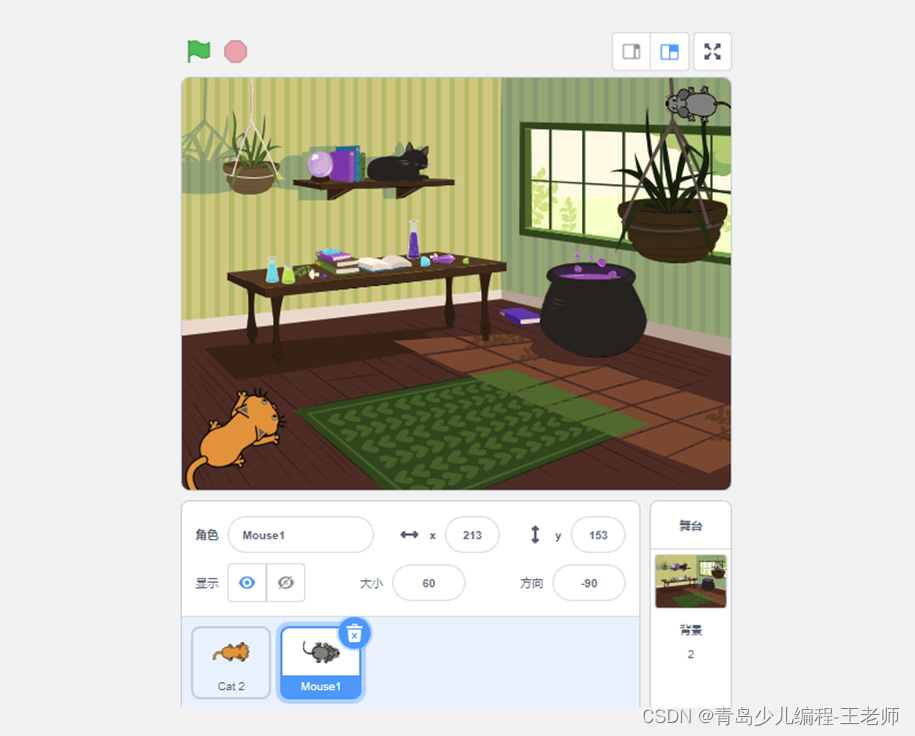
Task: Edit the size value 60
Action: (x=429, y=582)
